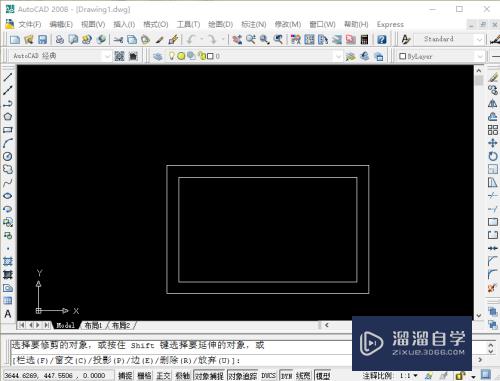Viewport: 500px width, 381px height.
Task: Select the Arc tool
Action: (x=8, y=143)
